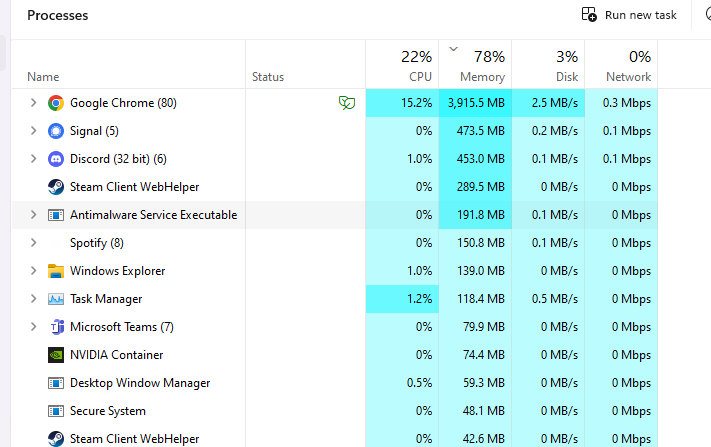
Task: Select the Google Chrome (80) process name
Action: coord(123,103)
